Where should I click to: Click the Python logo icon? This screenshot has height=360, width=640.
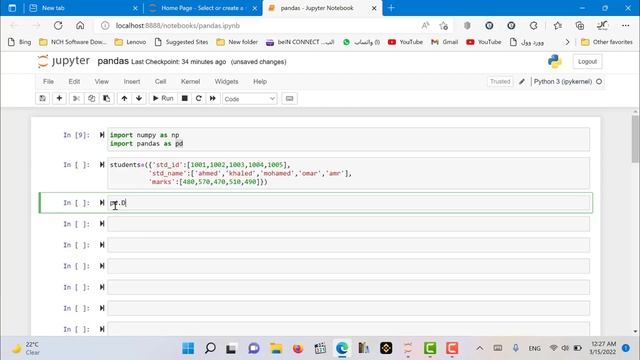(555, 61)
